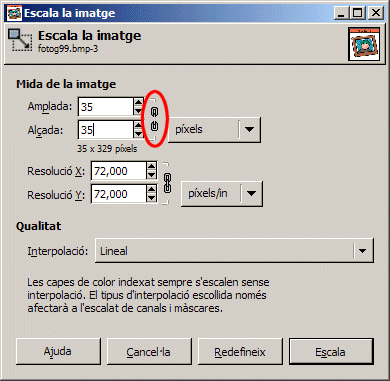Click the Escala button
Screen dimensions: 390x381
pos(331,352)
